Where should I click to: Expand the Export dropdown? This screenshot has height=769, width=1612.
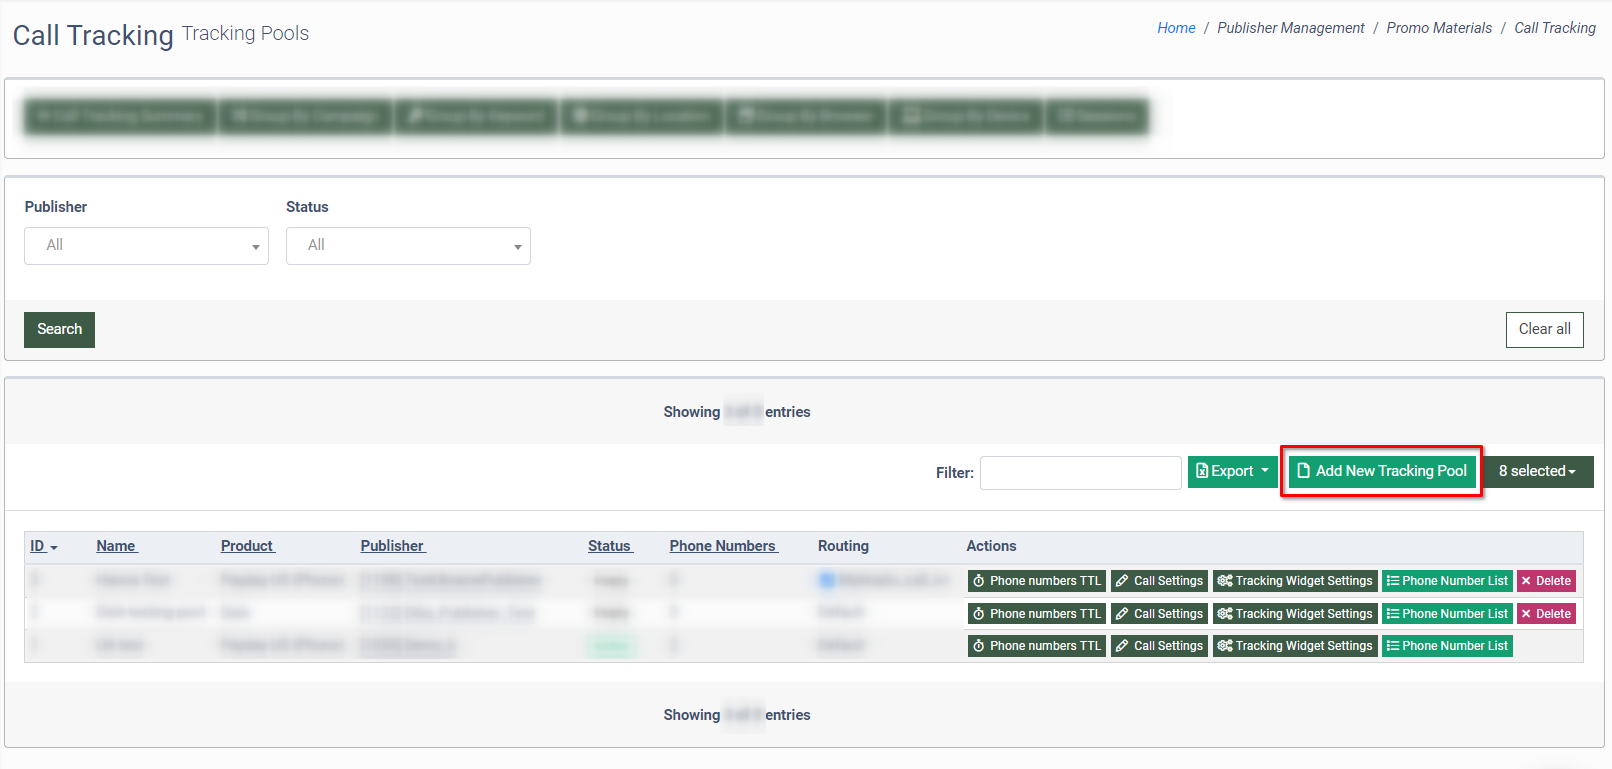(x=1232, y=471)
